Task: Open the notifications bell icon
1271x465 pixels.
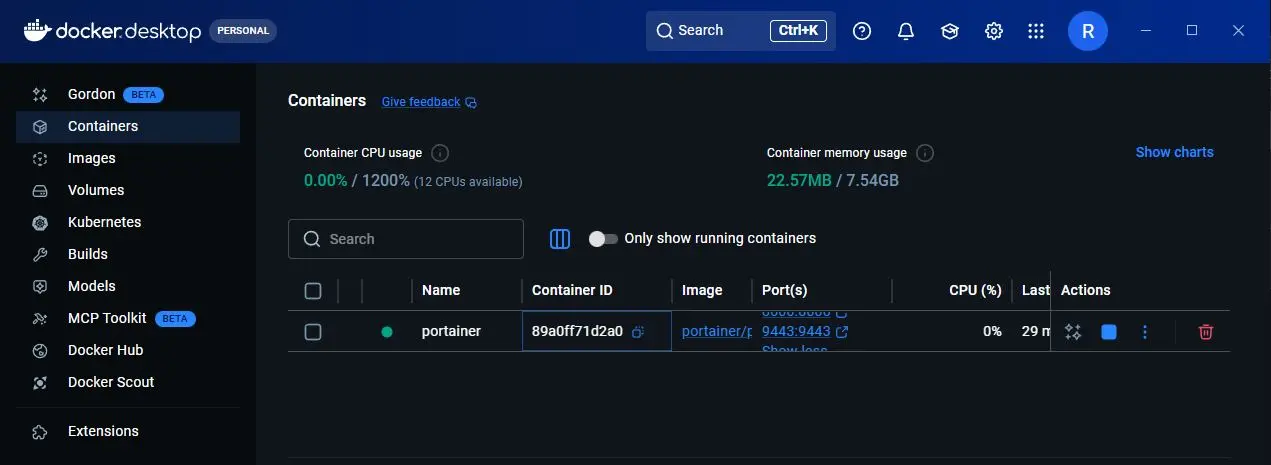Action: (906, 31)
